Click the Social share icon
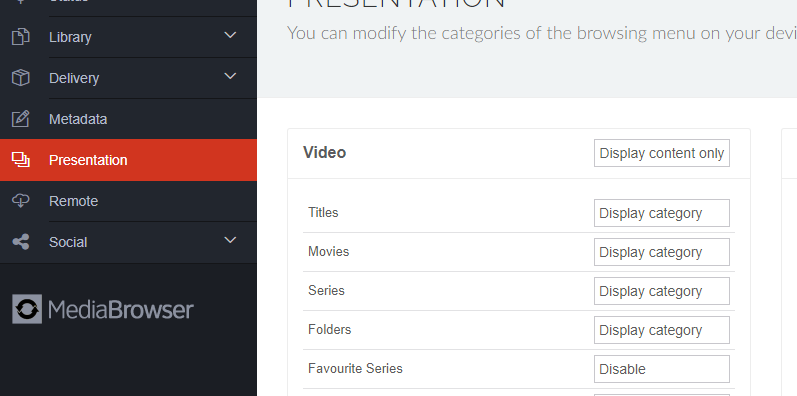 coord(20,242)
